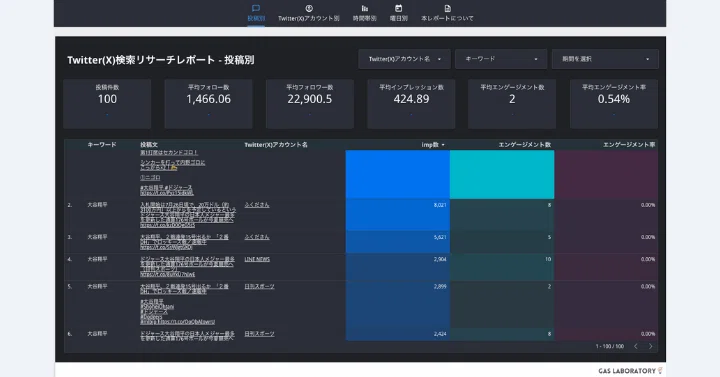
Task: Open 日刊スポーツ account link in row 5
Action: tap(259, 286)
